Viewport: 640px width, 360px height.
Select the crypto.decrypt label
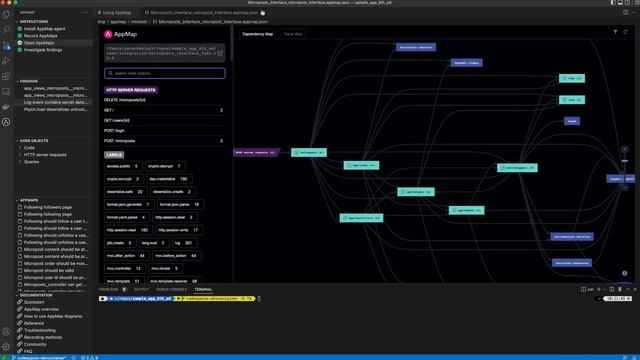pyautogui.click(x=165, y=166)
